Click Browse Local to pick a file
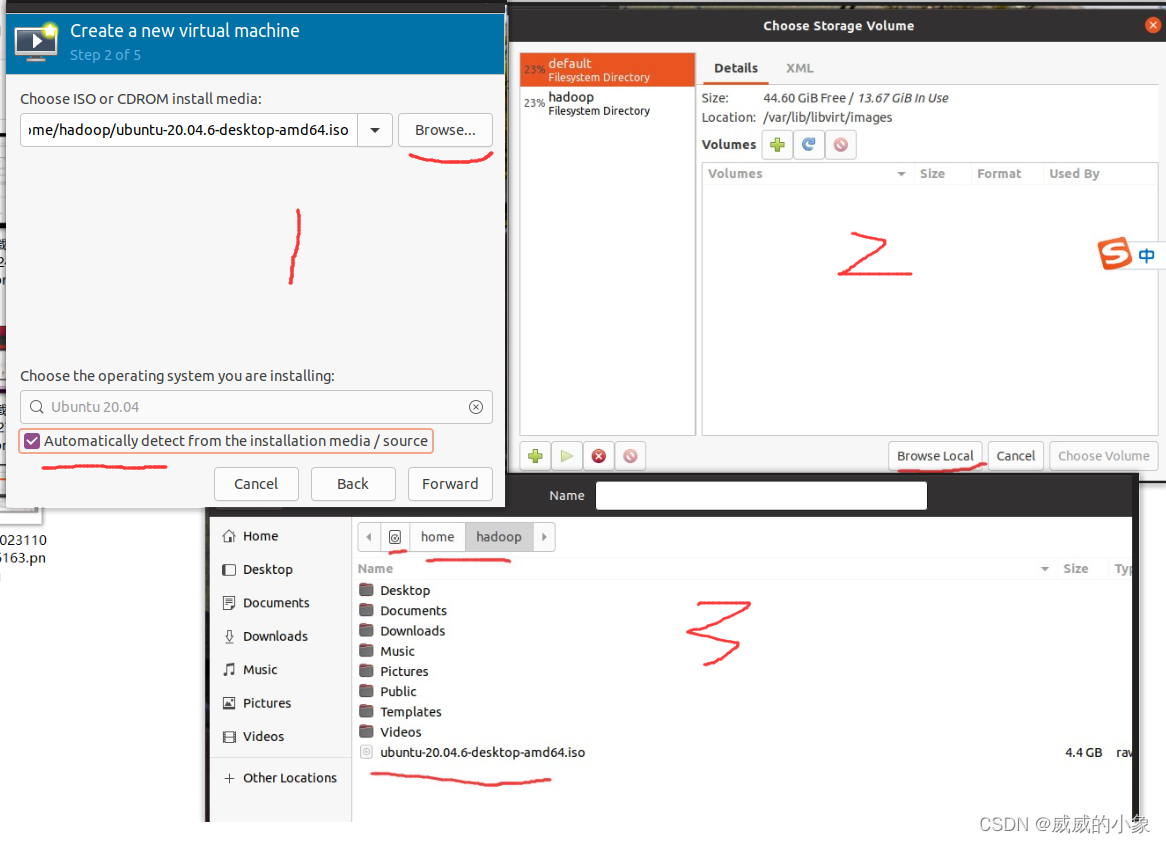Viewport: 1166px width, 843px height. (x=934, y=455)
